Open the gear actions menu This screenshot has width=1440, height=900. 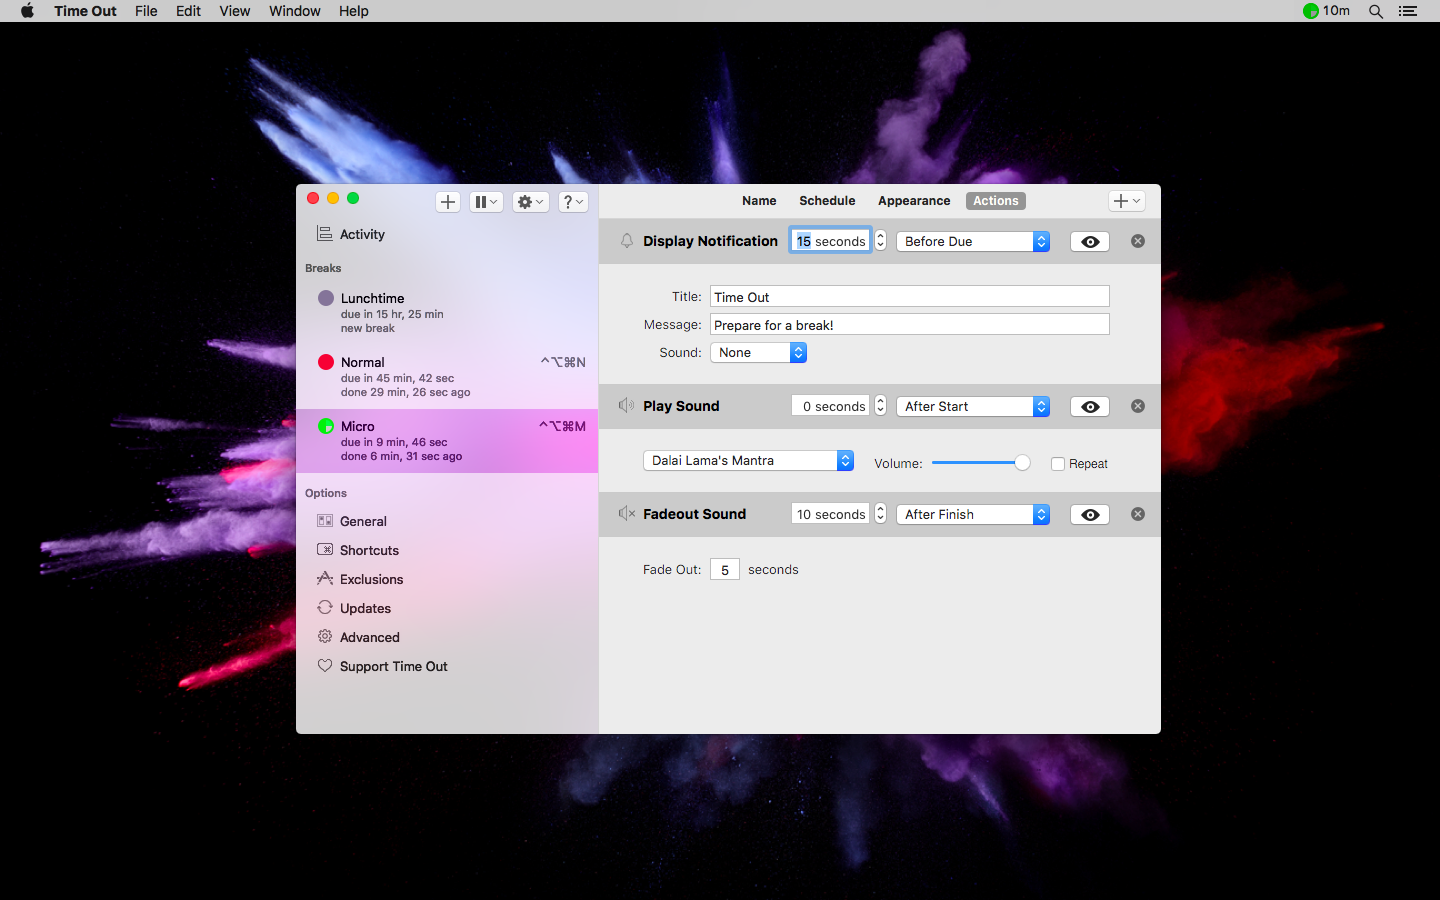[531, 202]
